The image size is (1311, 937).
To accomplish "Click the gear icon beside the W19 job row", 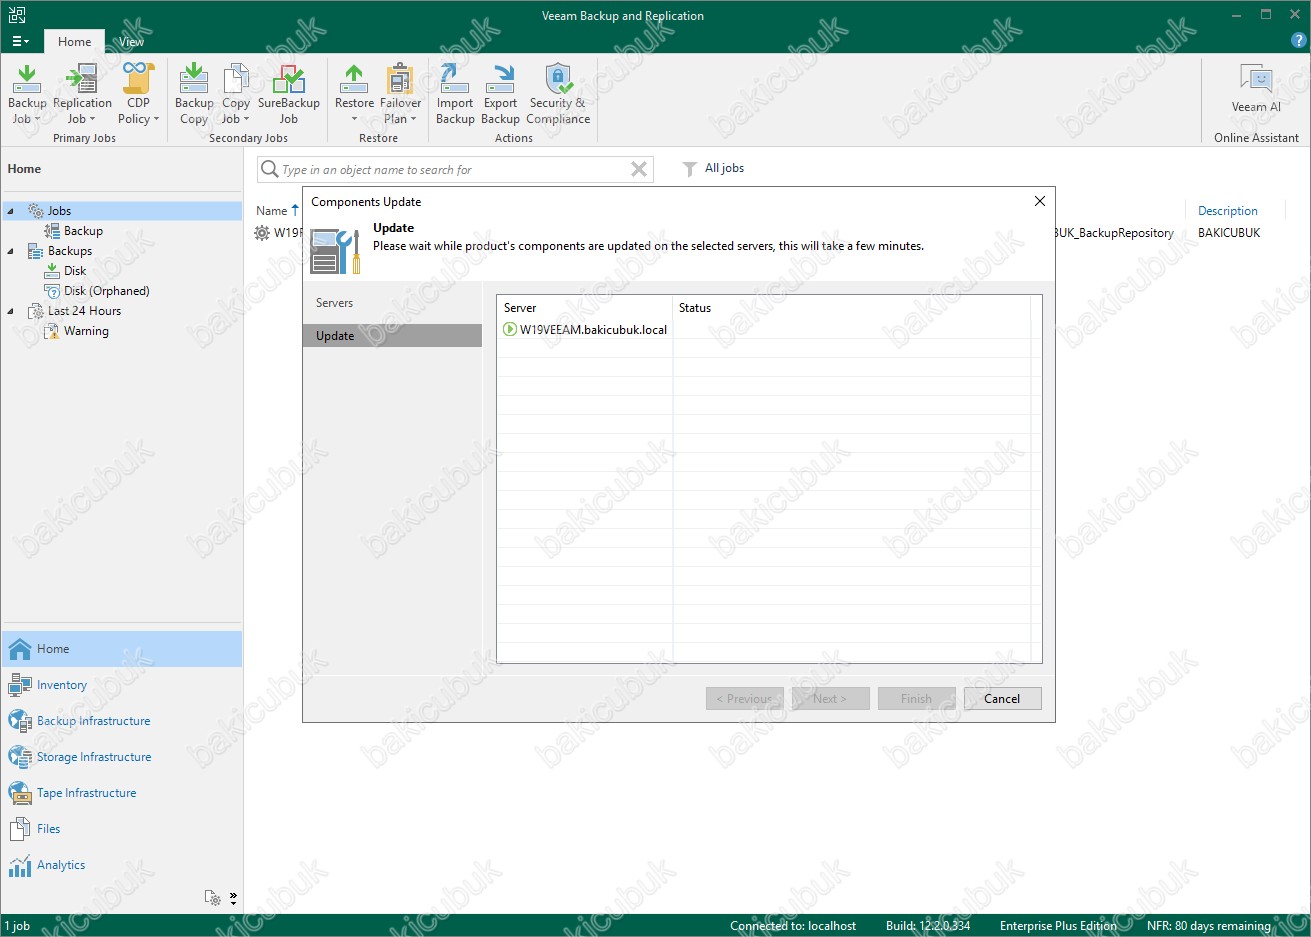I will pos(262,233).
